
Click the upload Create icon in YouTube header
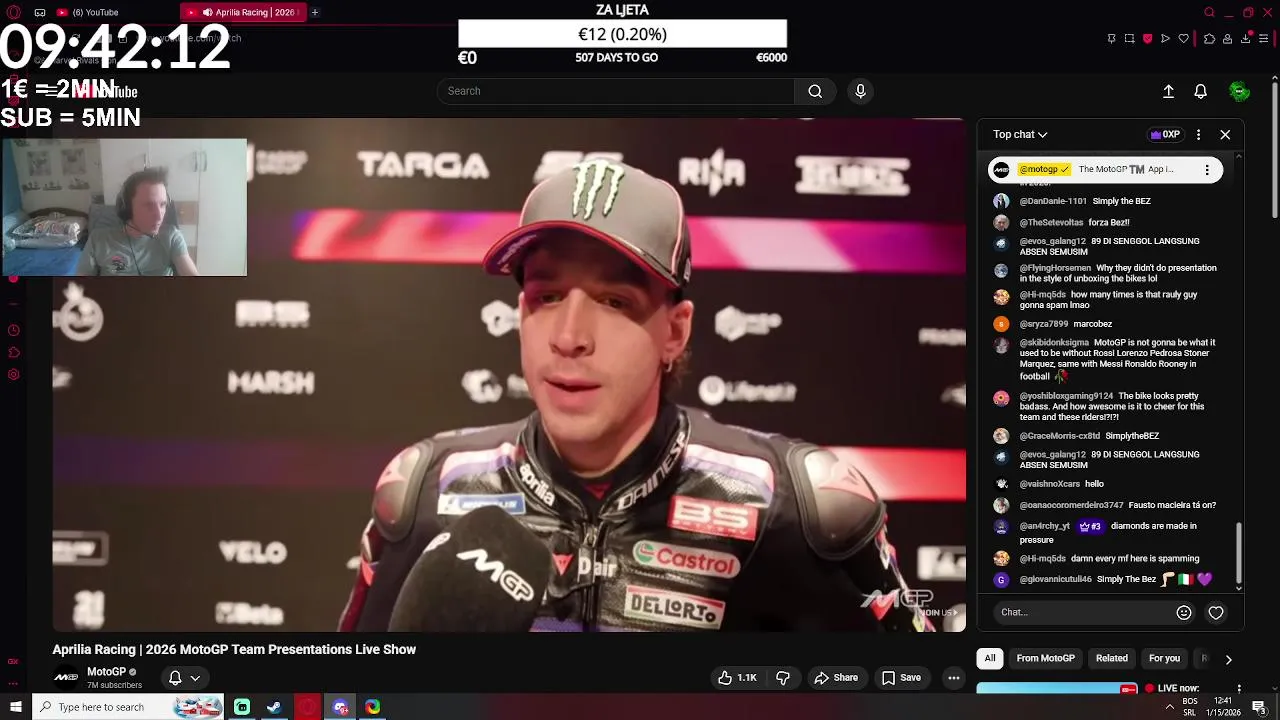point(1168,91)
